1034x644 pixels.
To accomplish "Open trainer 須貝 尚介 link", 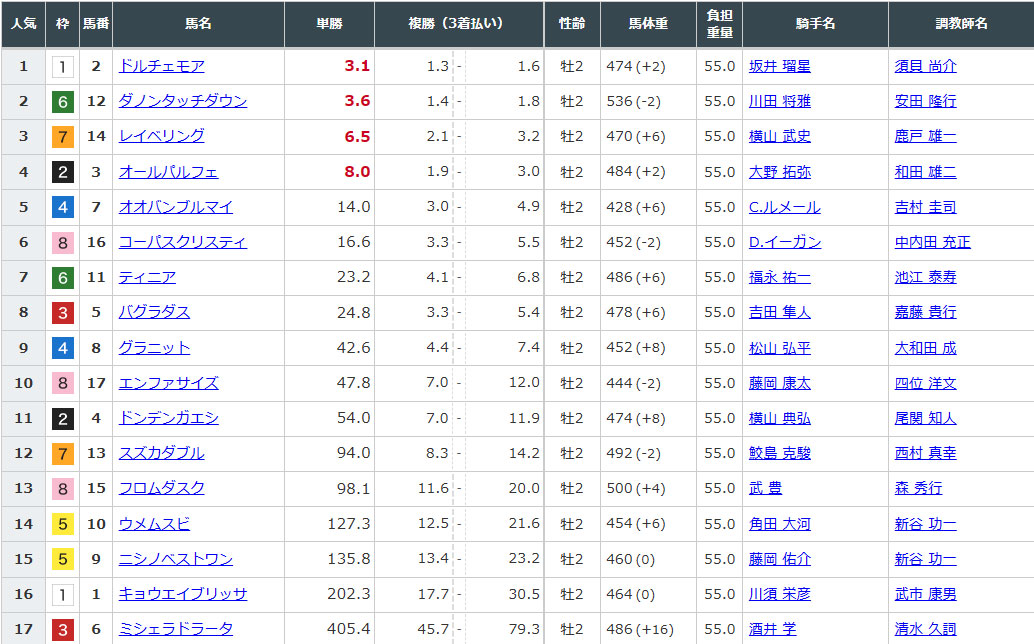I will (x=925, y=66).
